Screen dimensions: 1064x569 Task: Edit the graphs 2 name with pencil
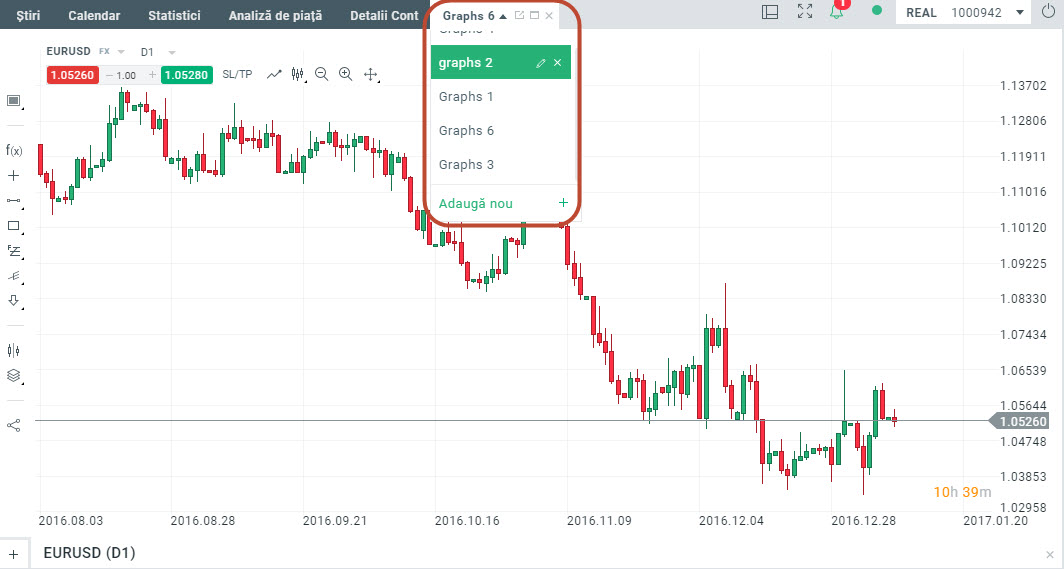click(x=540, y=63)
